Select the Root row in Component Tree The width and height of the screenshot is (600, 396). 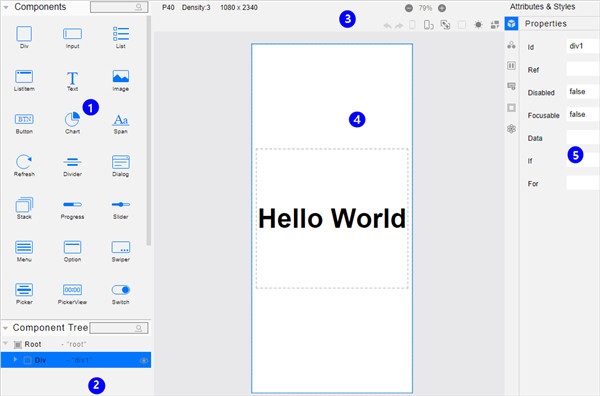coord(76,344)
